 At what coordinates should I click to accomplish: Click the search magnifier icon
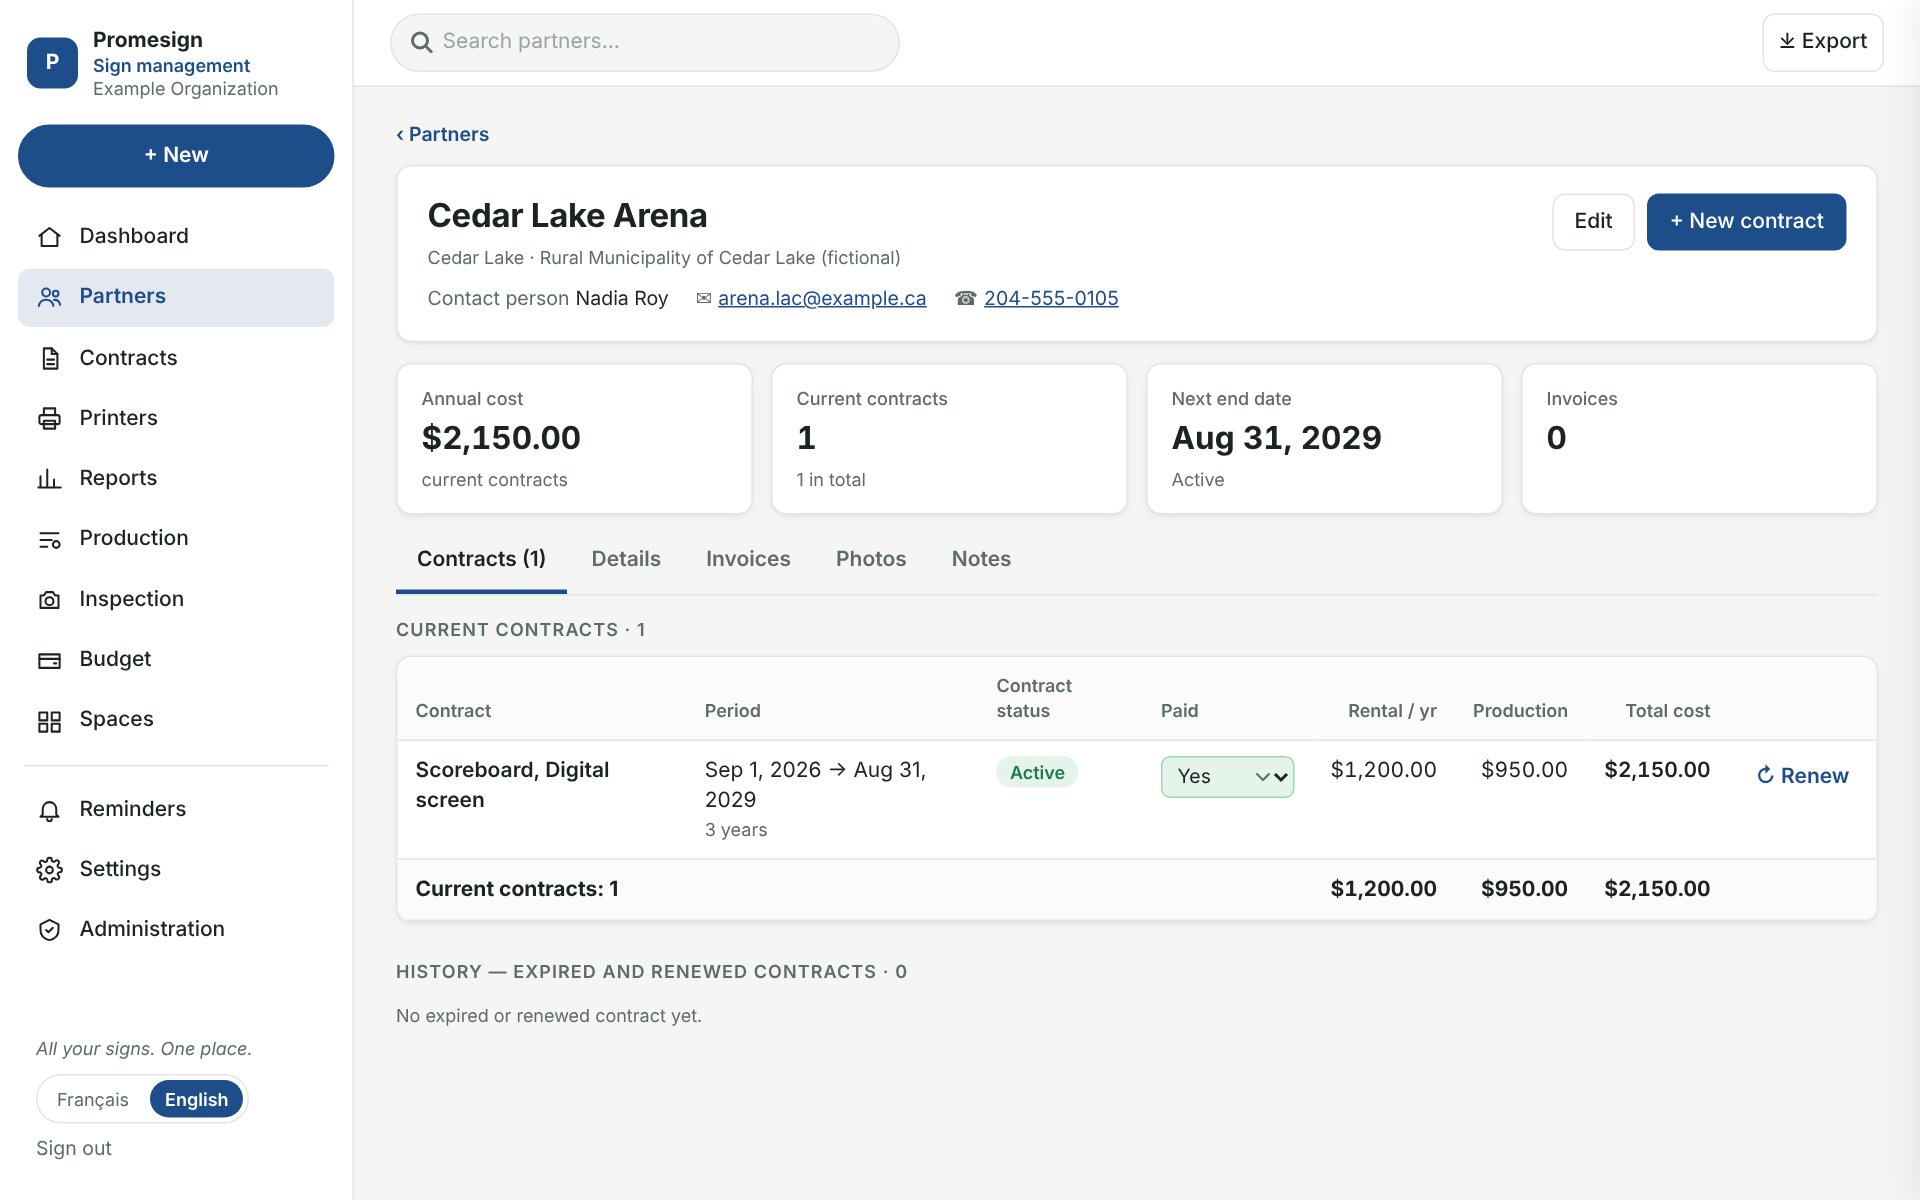(422, 42)
